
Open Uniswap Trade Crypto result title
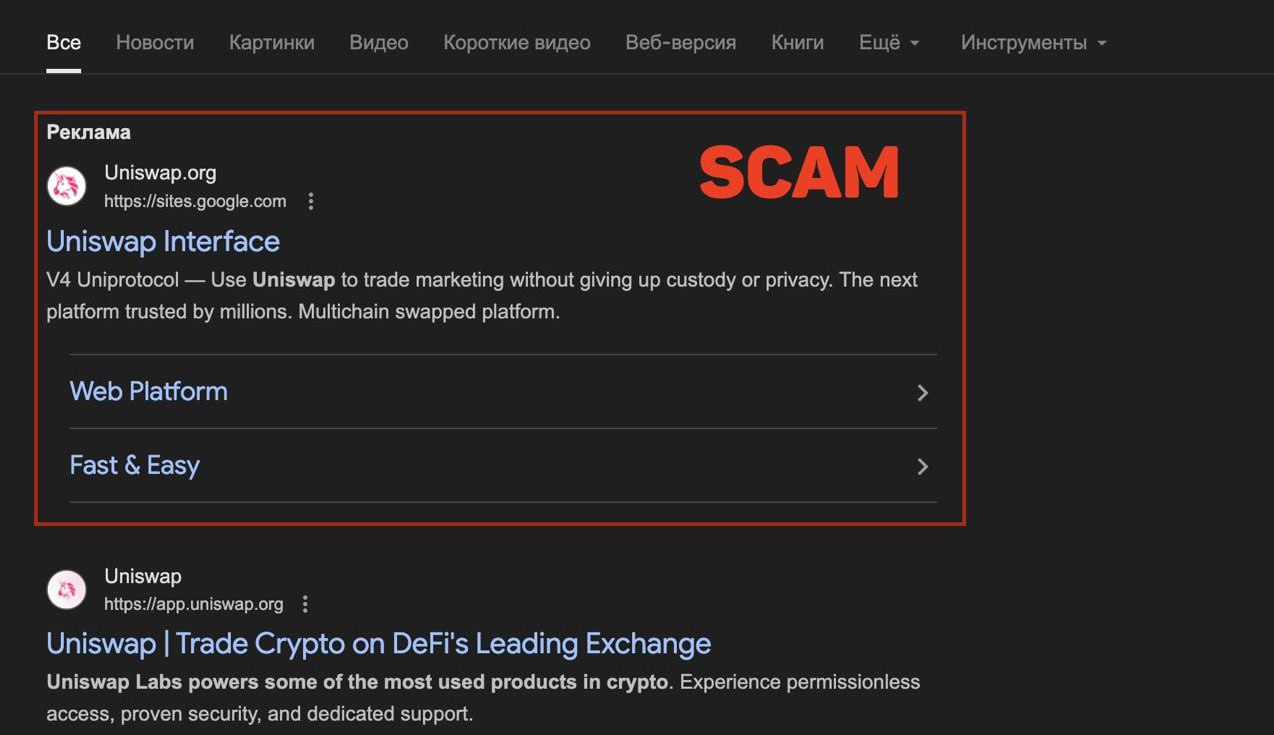pos(378,643)
